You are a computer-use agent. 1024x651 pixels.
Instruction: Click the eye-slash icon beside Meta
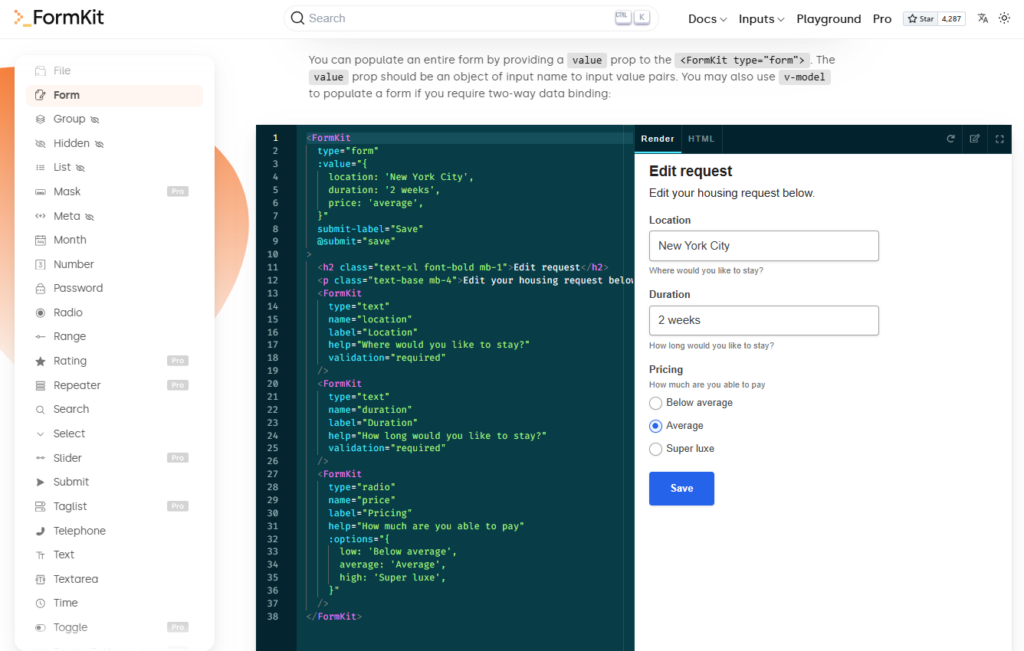point(89,216)
